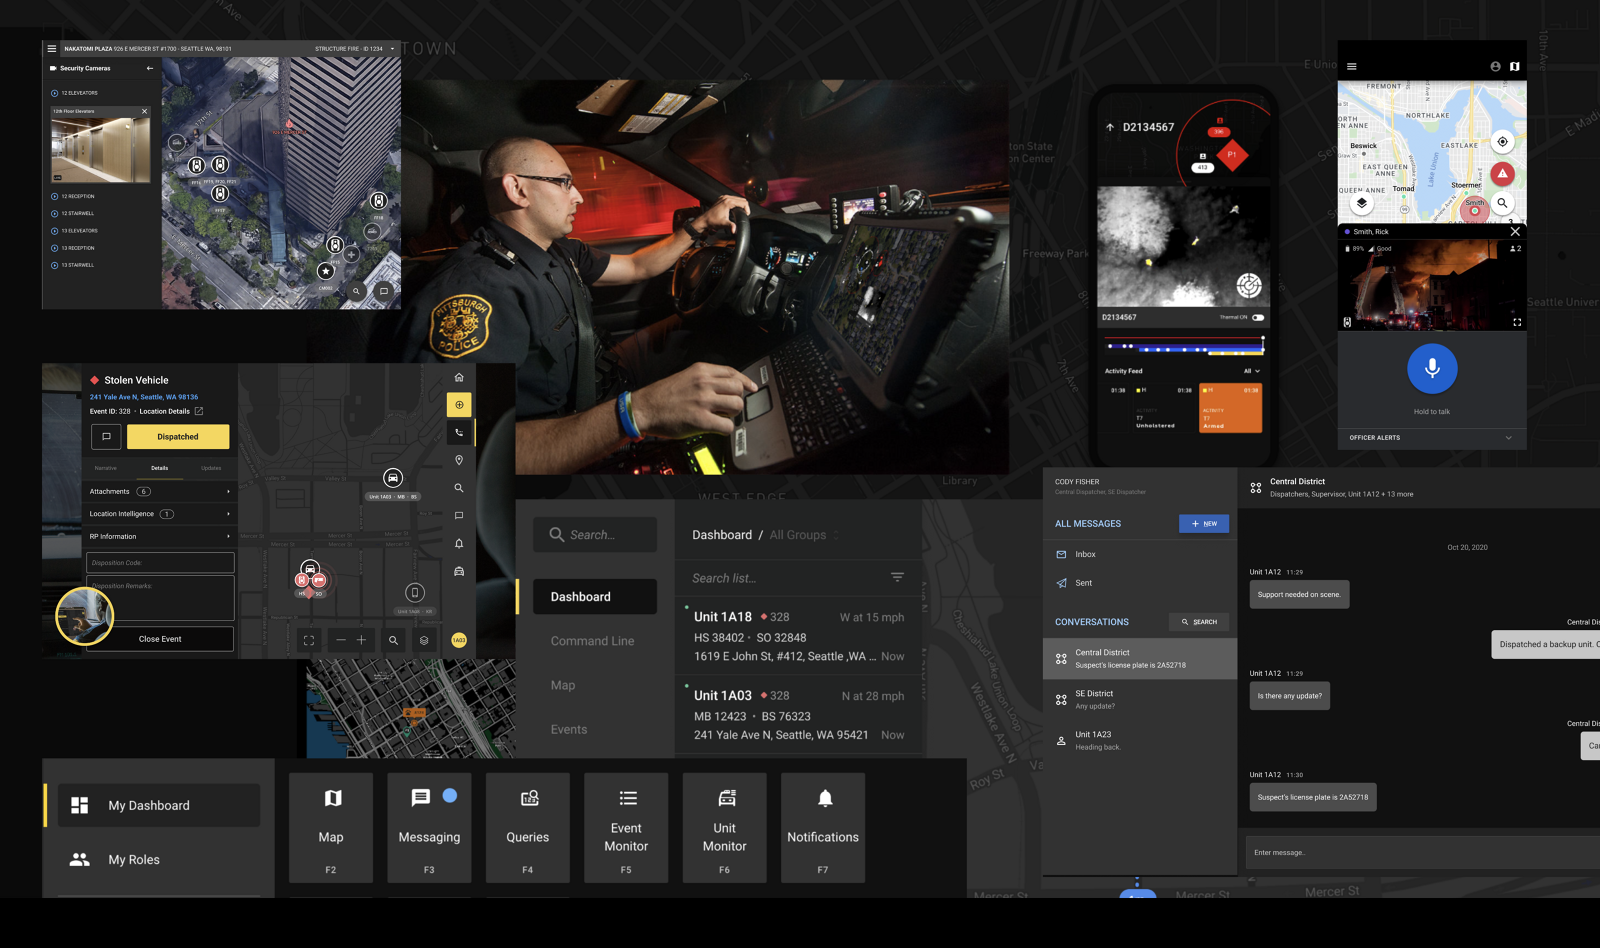Screen dimensions: 1600x948
Task: Toggle fullscreen on the dark map
Action: [309, 640]
